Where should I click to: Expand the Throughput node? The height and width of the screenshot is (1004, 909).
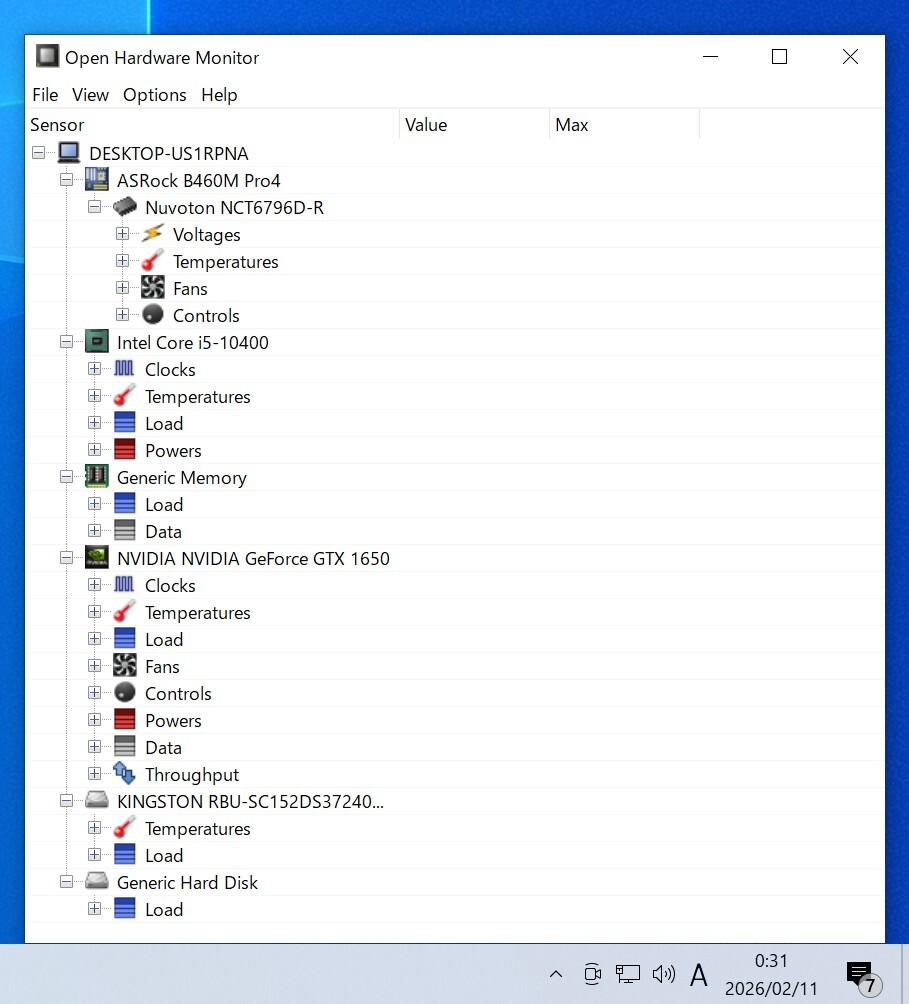pyautogui.click(x=95, y=773)
